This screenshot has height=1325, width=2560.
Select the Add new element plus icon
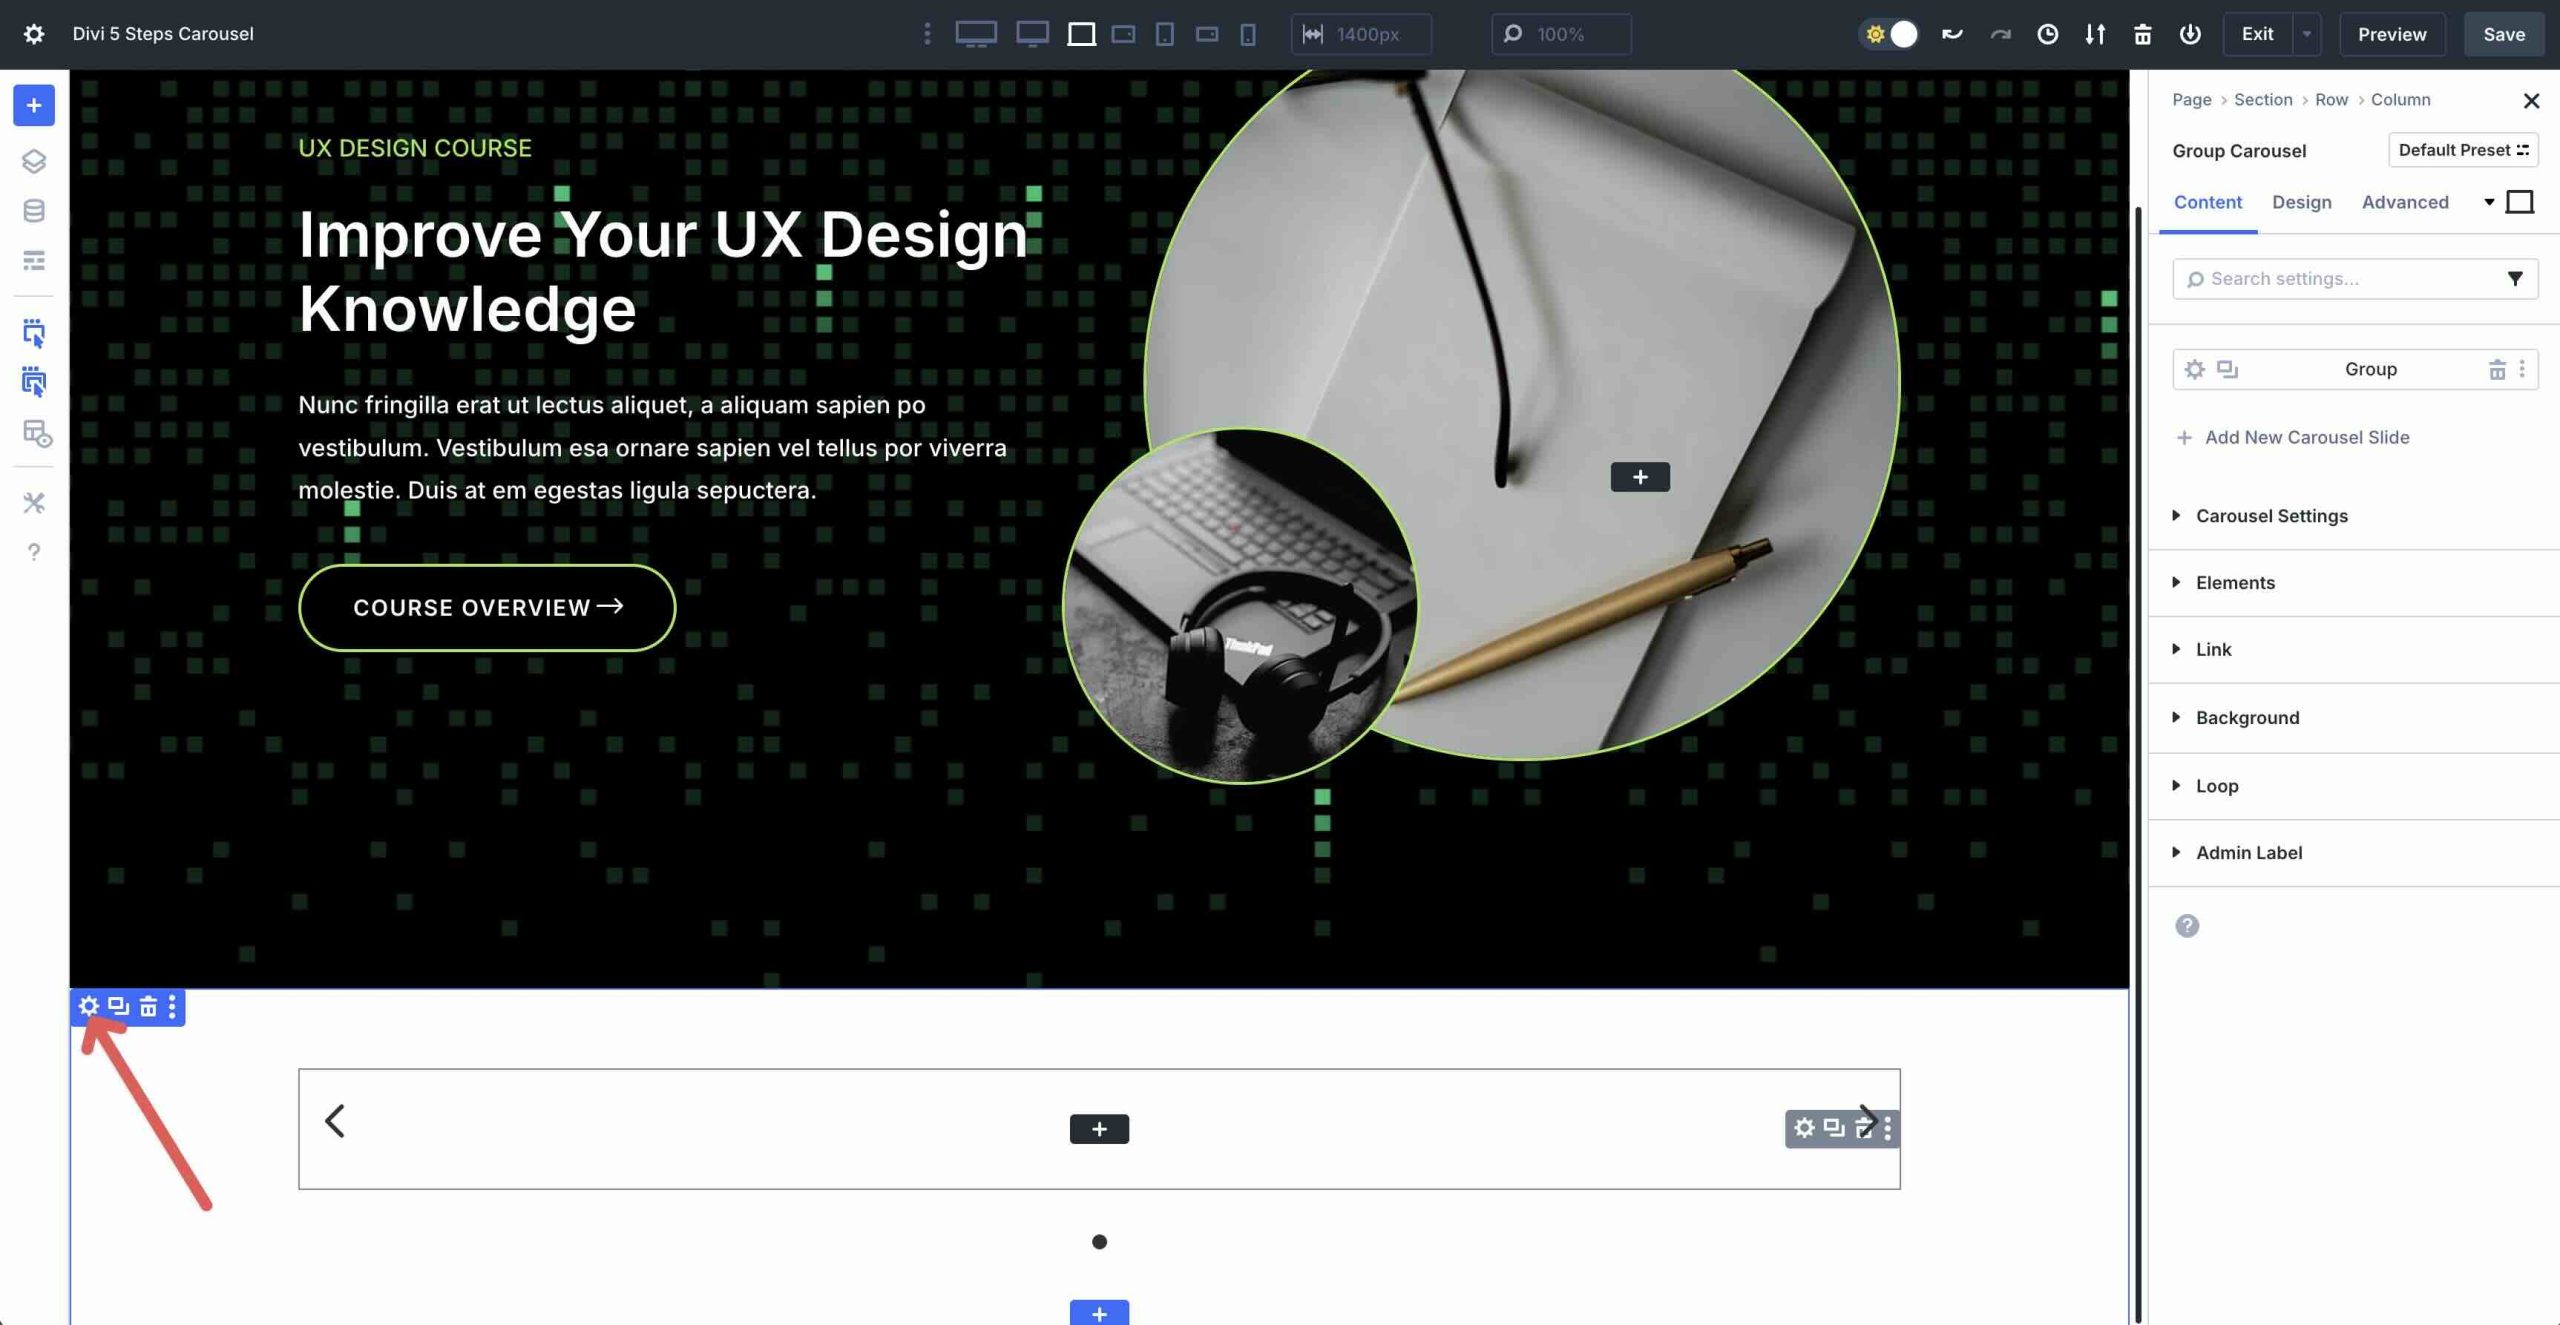34,105
